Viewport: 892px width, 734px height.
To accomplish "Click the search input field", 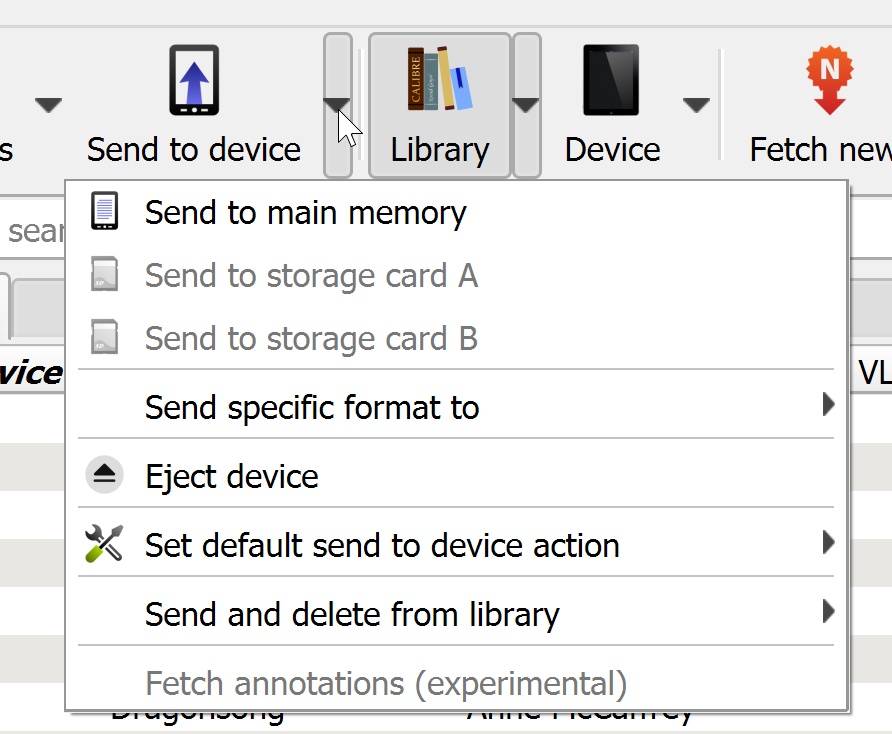I will (32, 232).
